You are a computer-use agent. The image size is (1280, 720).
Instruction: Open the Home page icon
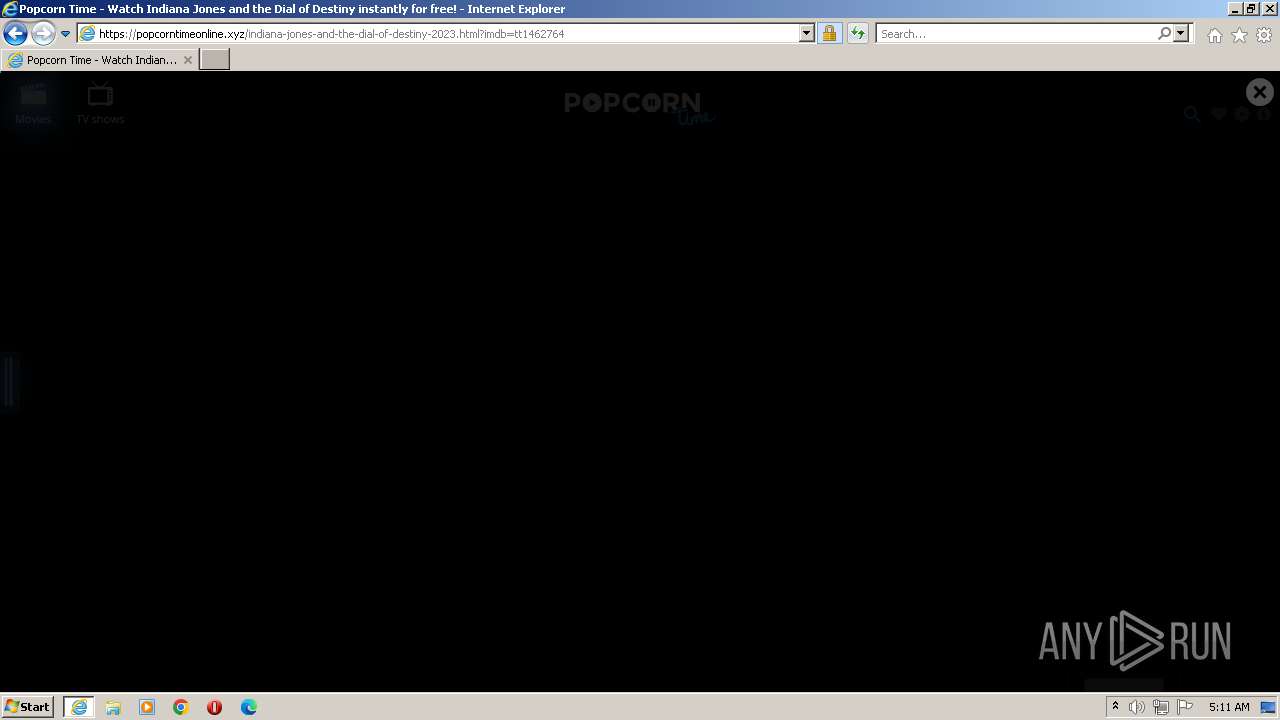pos(1214,35)
